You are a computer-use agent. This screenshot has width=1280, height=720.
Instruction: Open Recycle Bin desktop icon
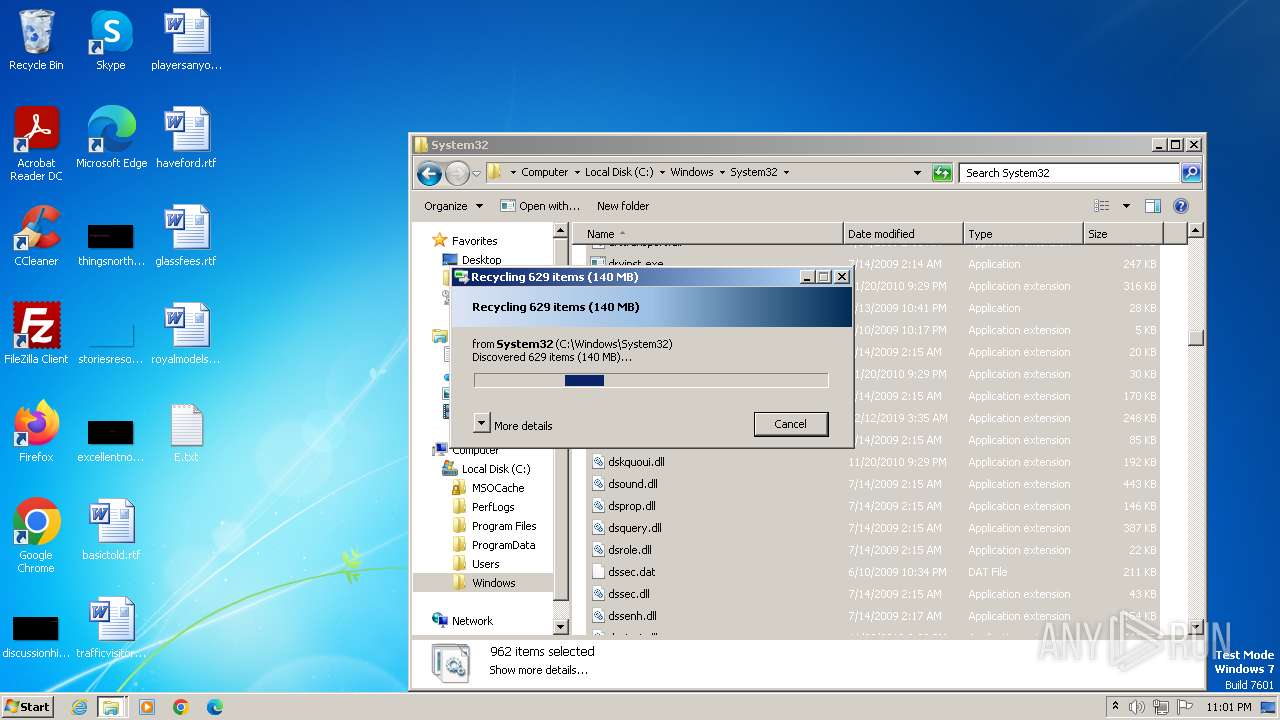point(36,41)
